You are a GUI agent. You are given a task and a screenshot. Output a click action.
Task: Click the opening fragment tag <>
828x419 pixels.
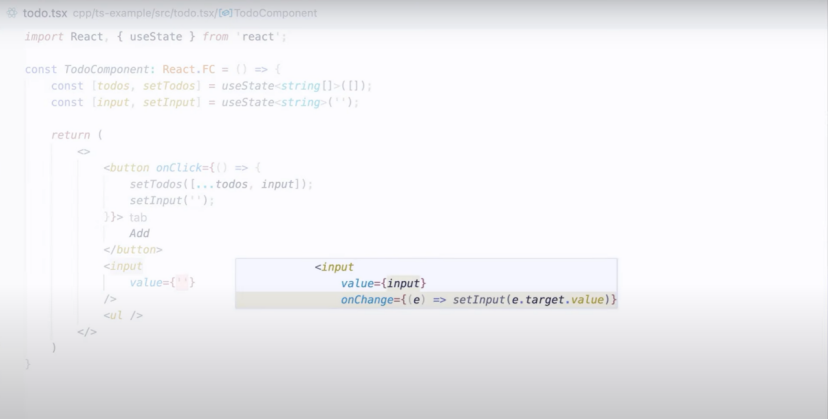tap(83, 152)
